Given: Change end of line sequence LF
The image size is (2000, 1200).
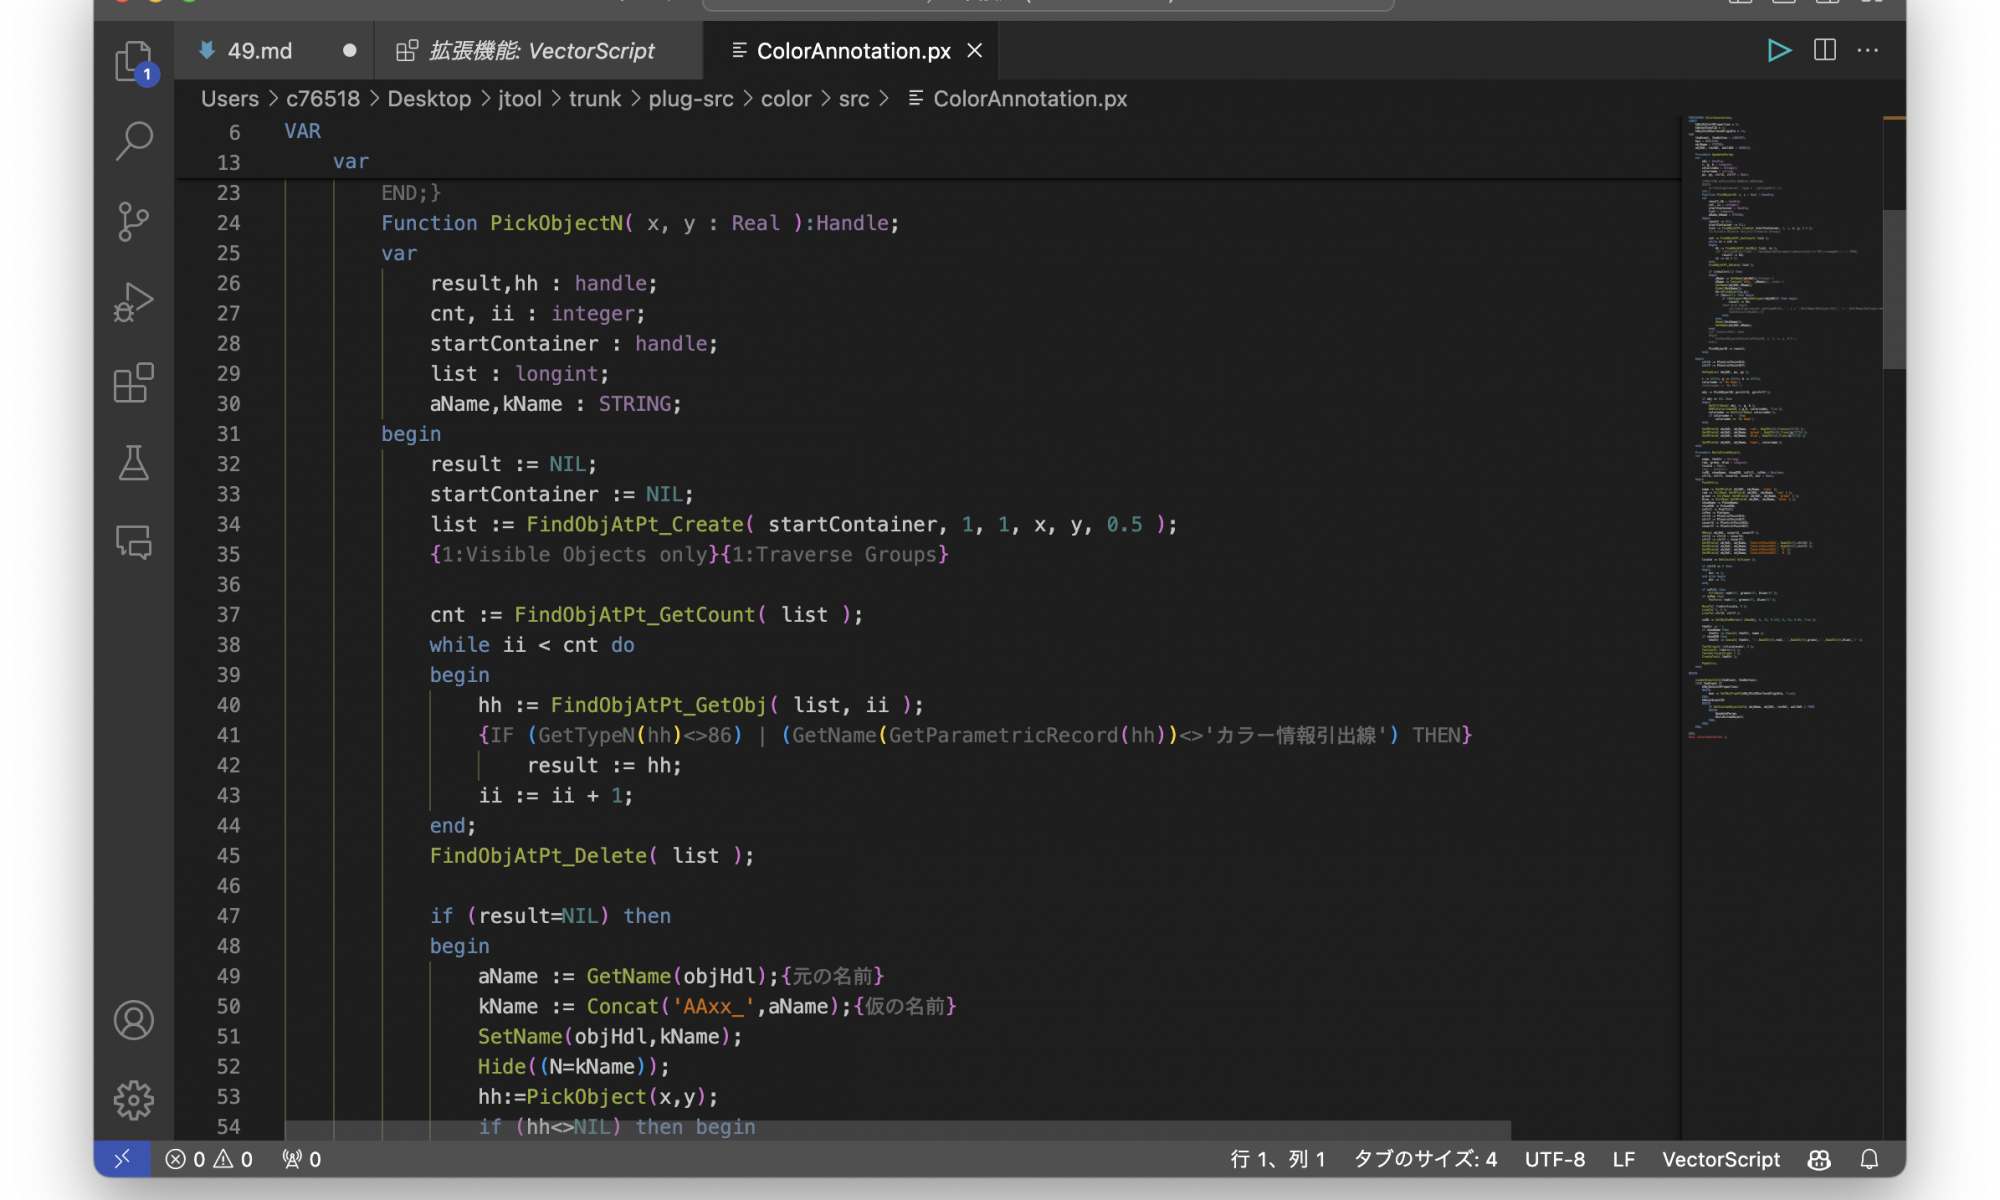Looking at the screenshot, I should coord(1623,1159).
